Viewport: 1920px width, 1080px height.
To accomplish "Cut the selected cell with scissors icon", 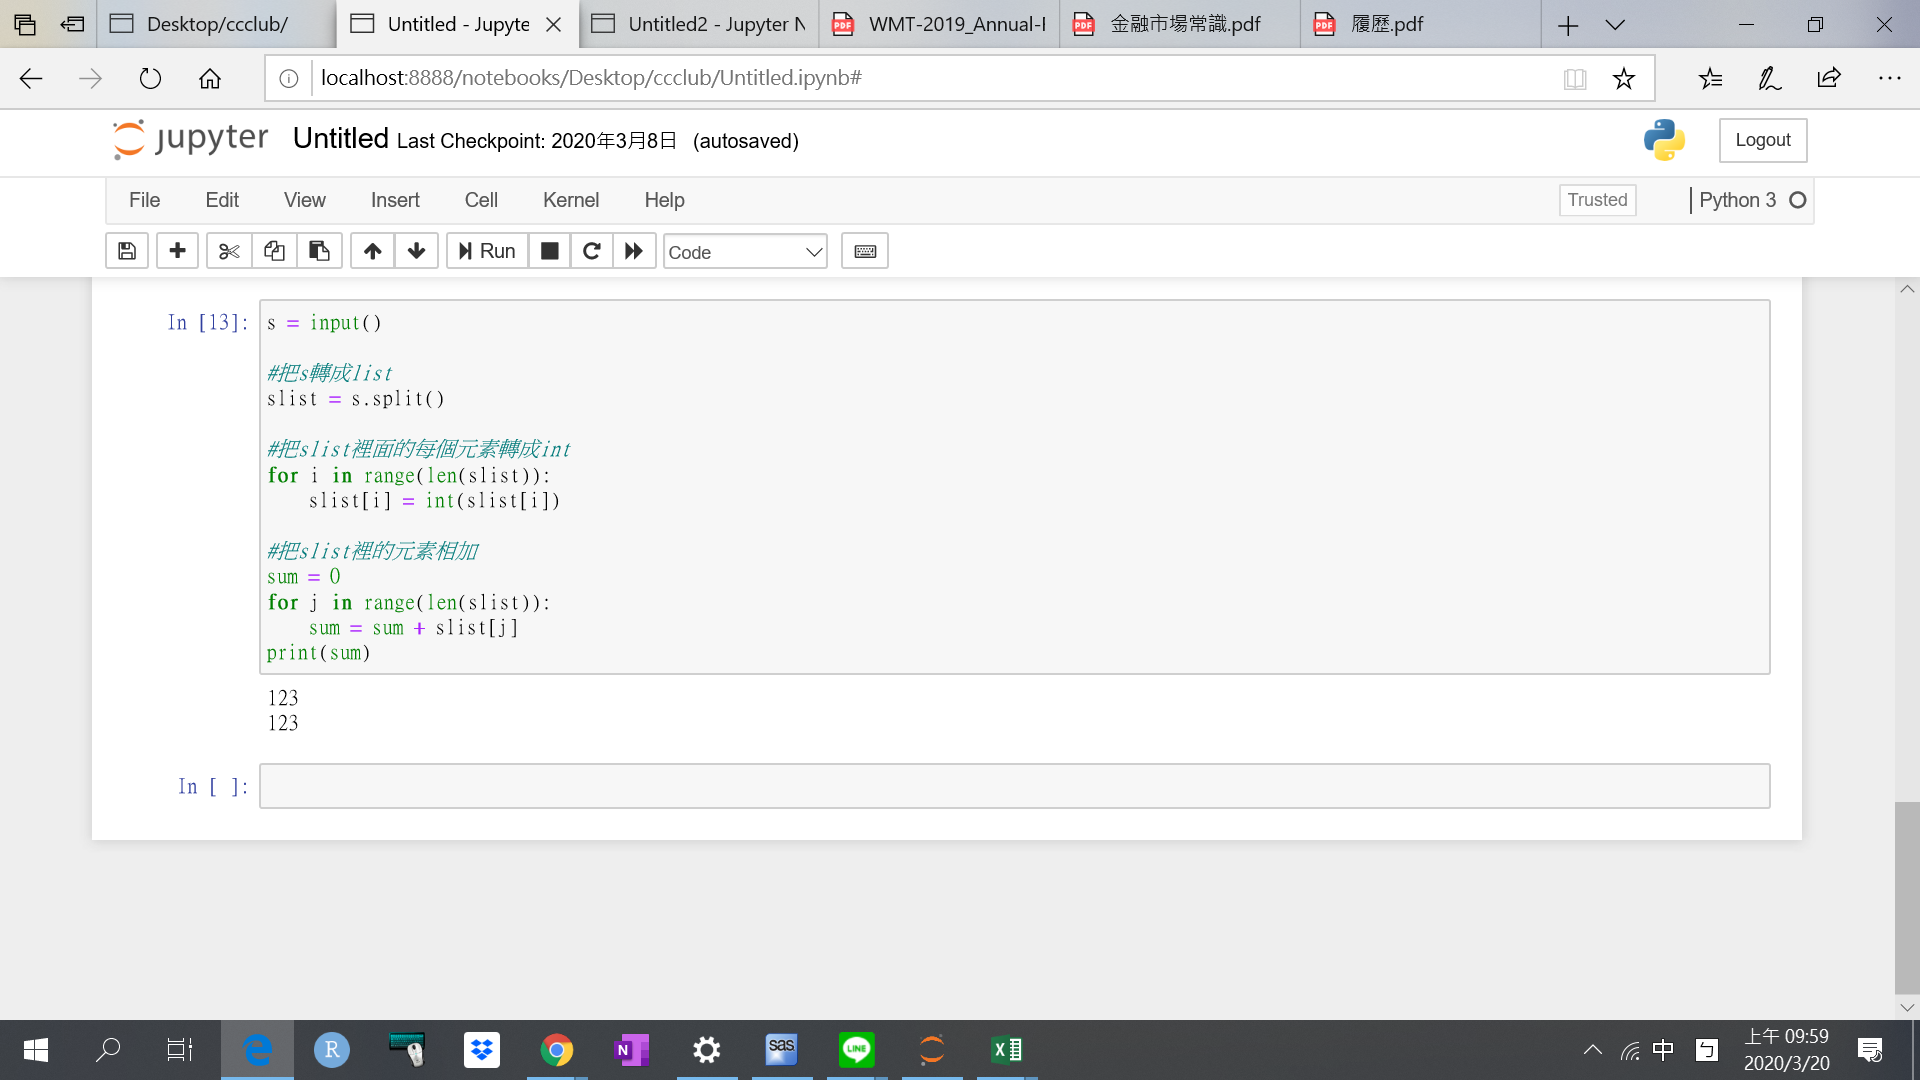I will tap(228, 251).
